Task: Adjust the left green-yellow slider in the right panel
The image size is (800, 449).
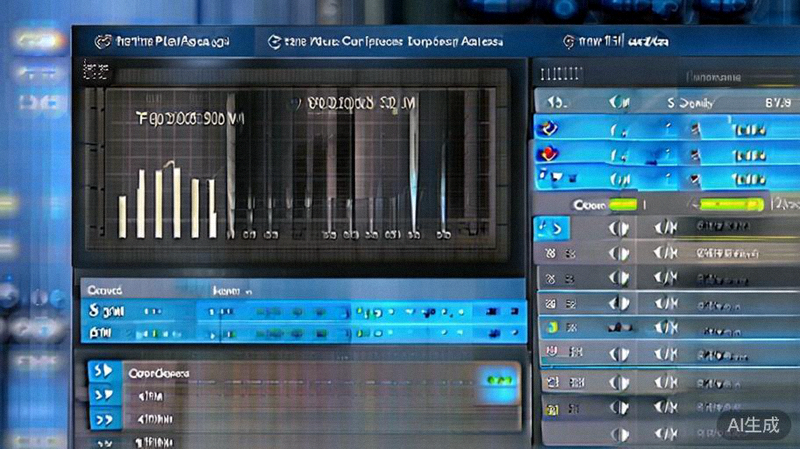Action: [622, 204]
